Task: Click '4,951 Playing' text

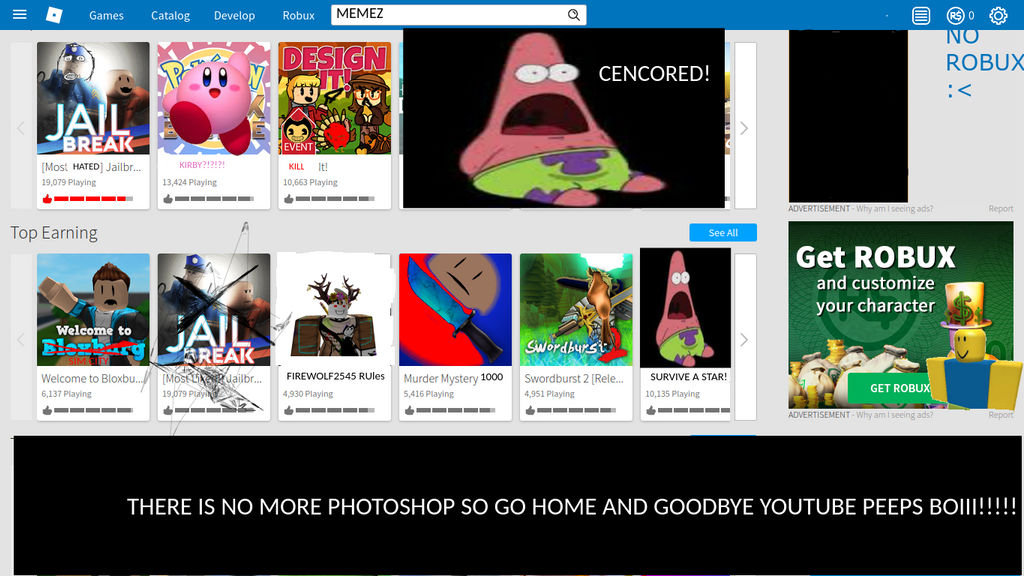Action: (549, 394)
